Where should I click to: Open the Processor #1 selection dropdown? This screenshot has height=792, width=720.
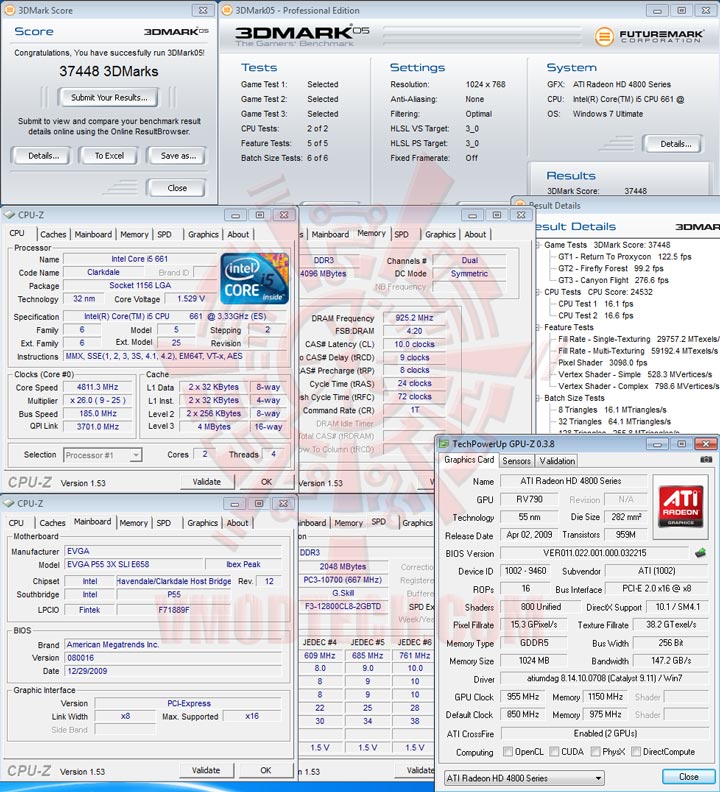click(135, 455)
